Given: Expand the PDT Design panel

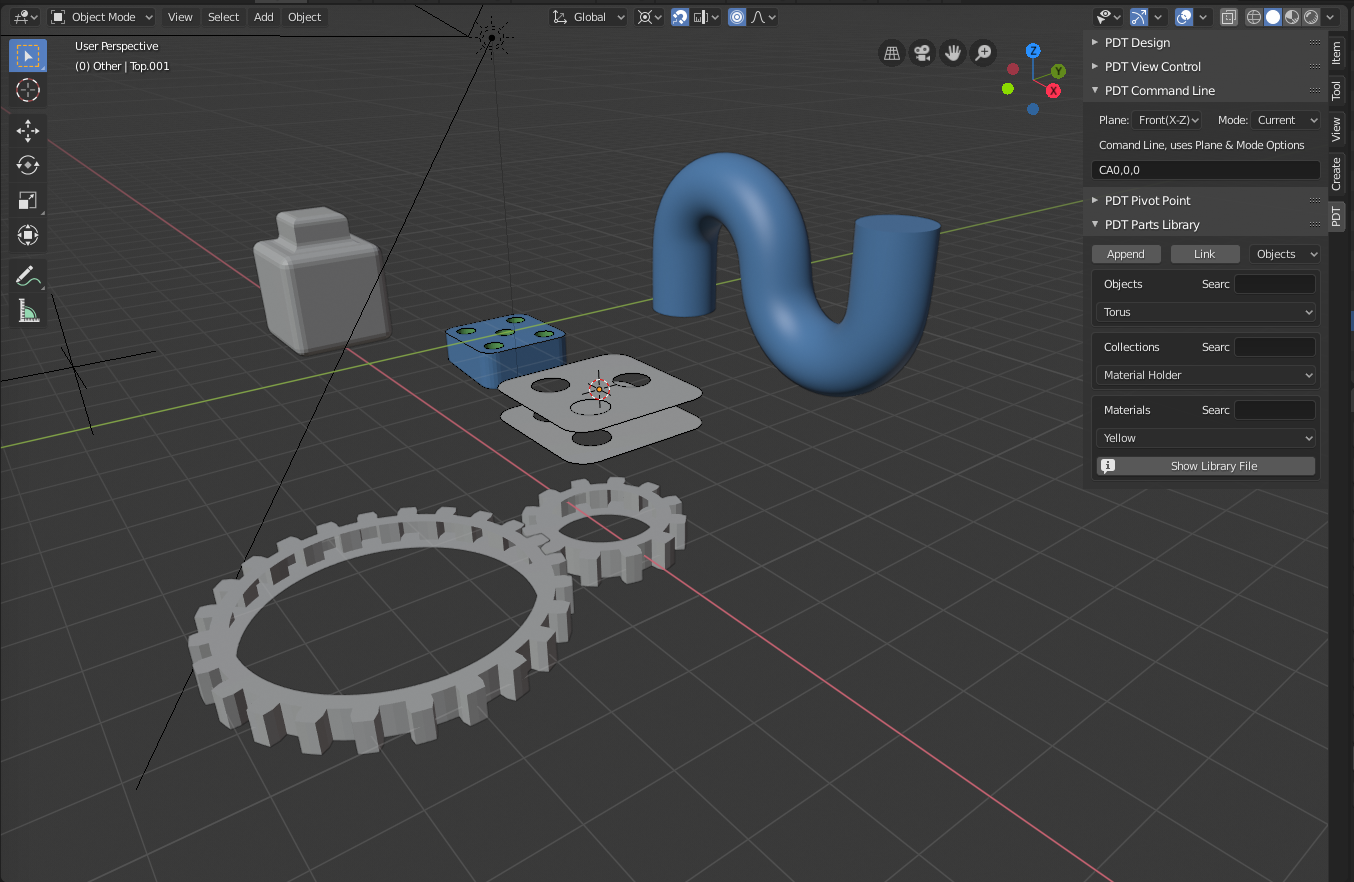Looking at the screenshot, I should tap(1137, 42).
